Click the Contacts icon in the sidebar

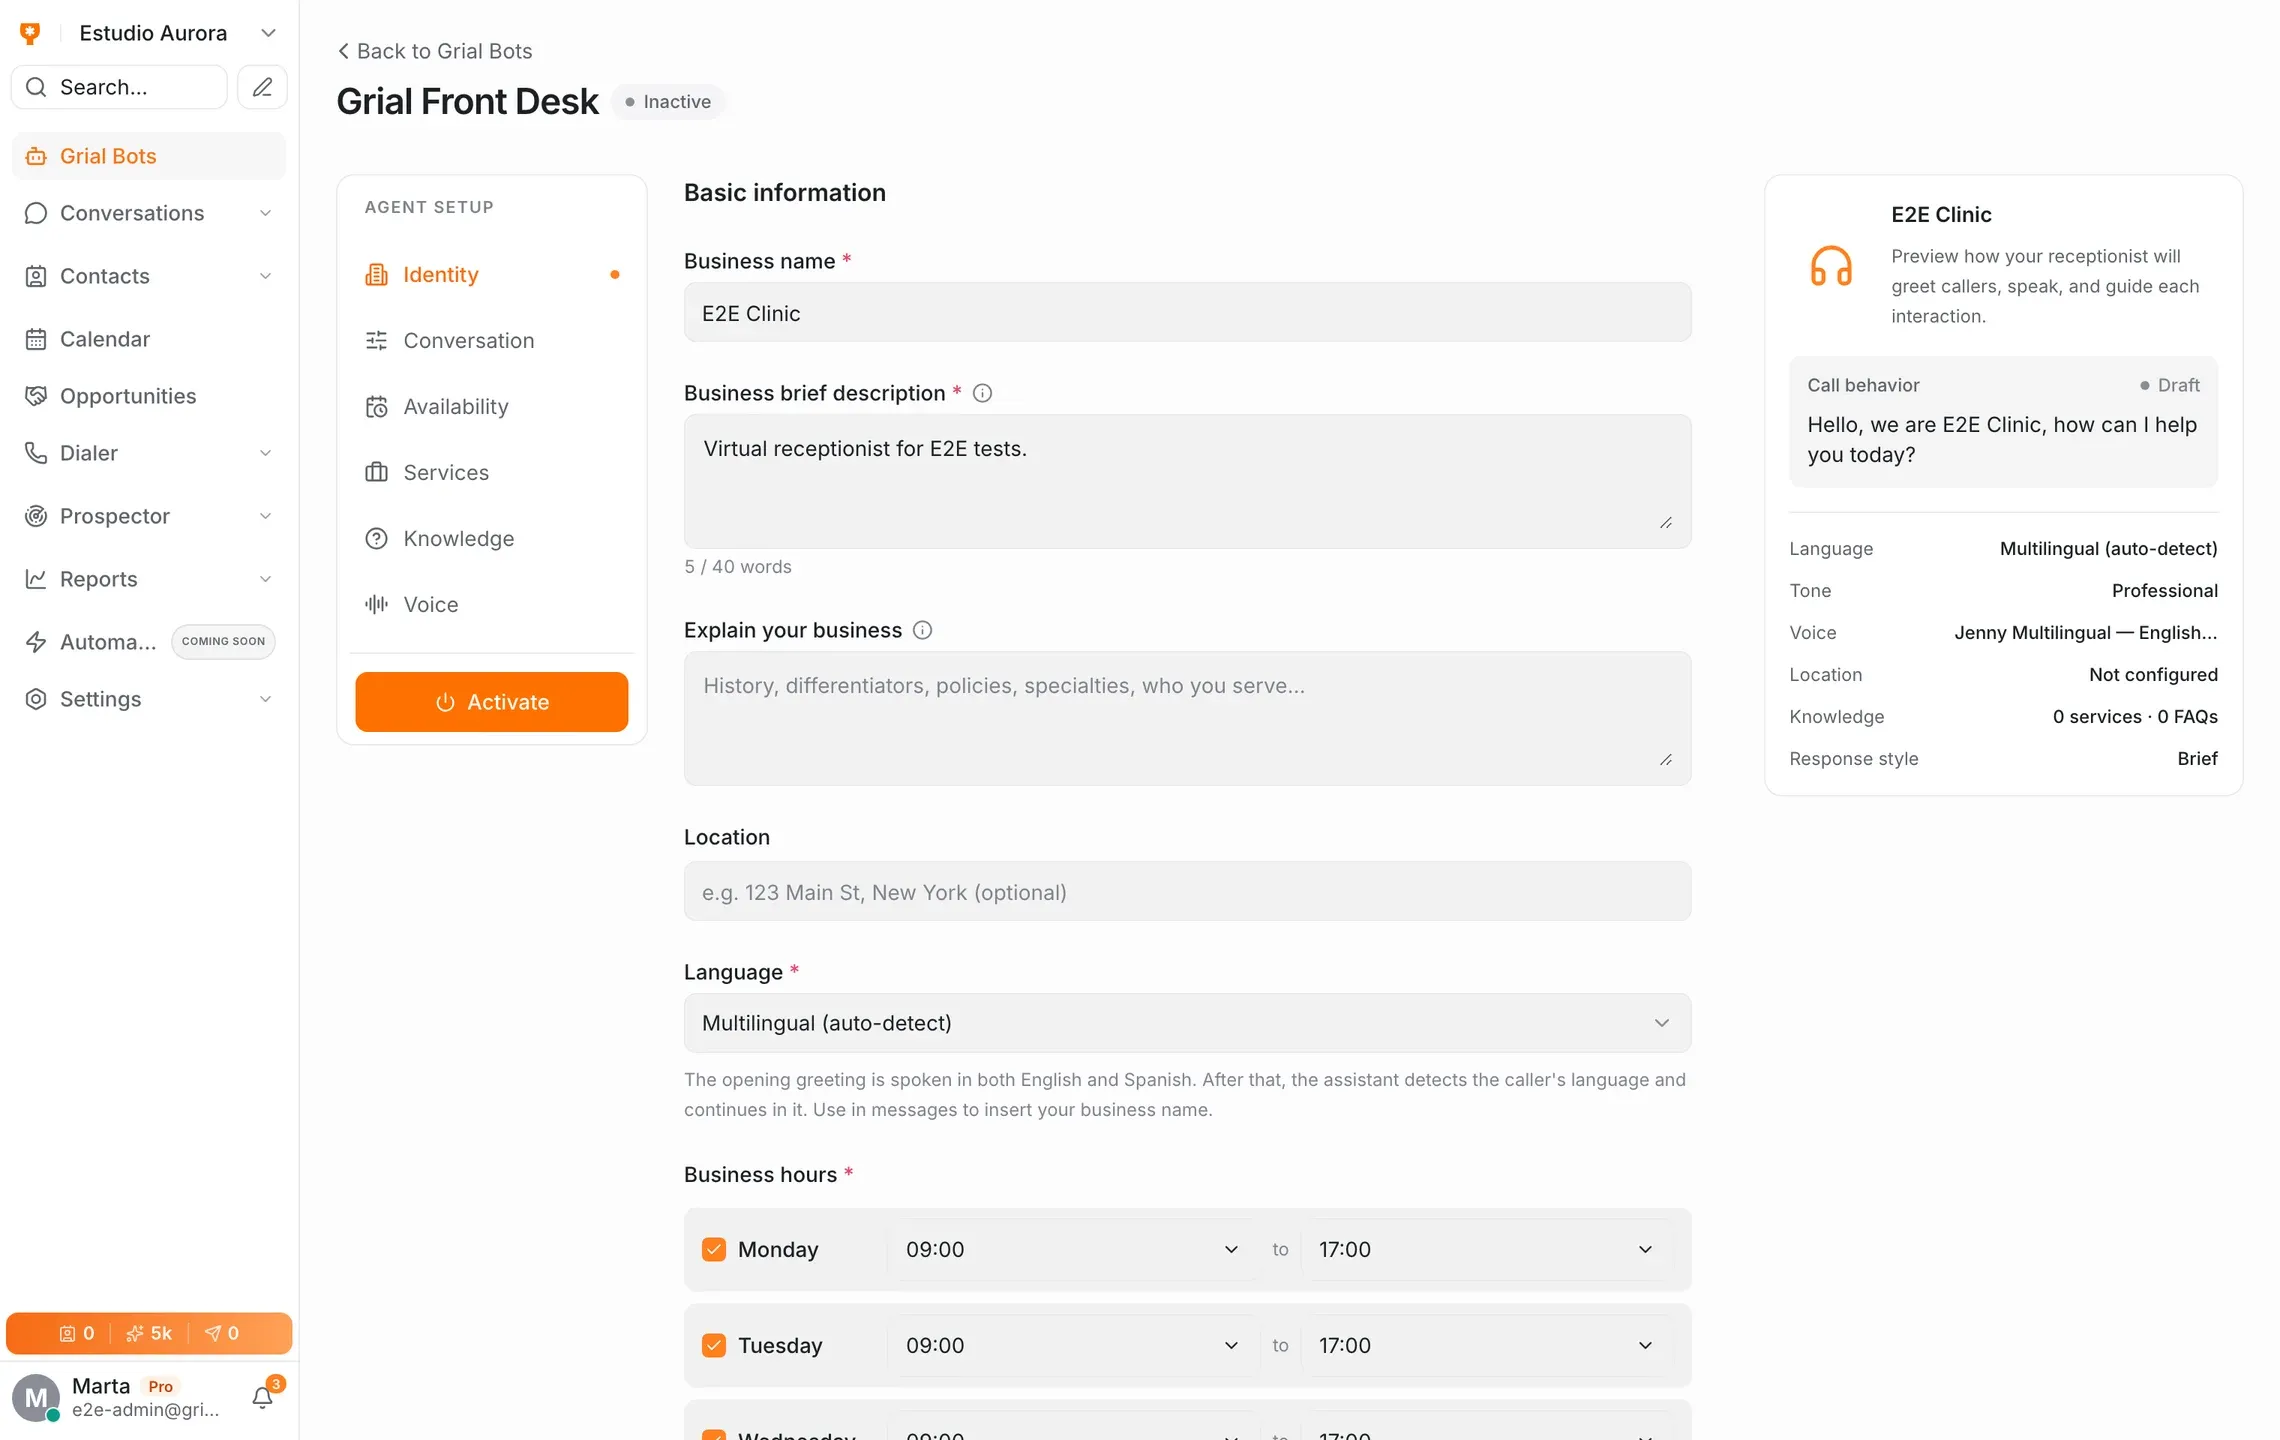point(36,276)
